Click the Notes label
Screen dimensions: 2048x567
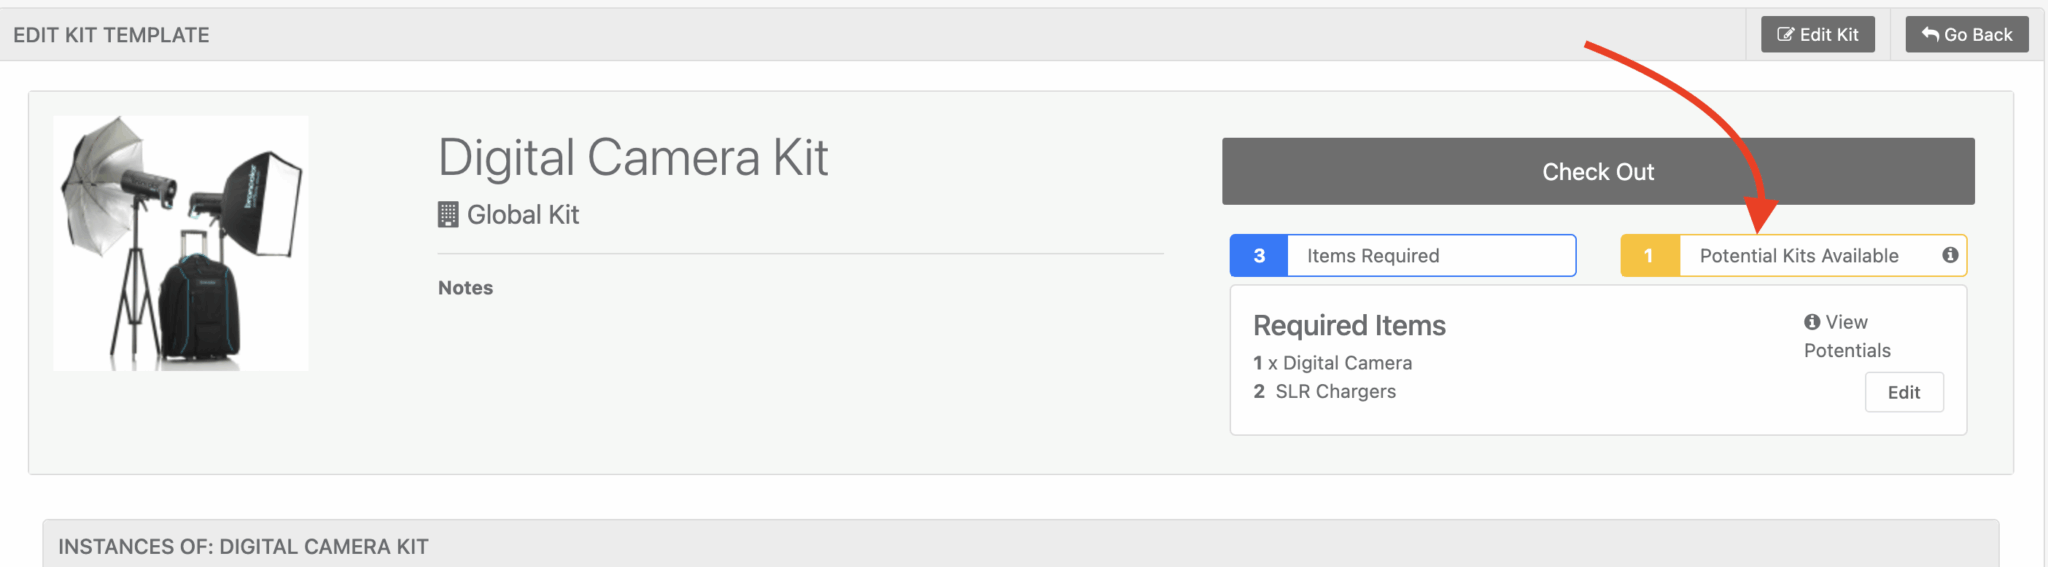point(465,288)
